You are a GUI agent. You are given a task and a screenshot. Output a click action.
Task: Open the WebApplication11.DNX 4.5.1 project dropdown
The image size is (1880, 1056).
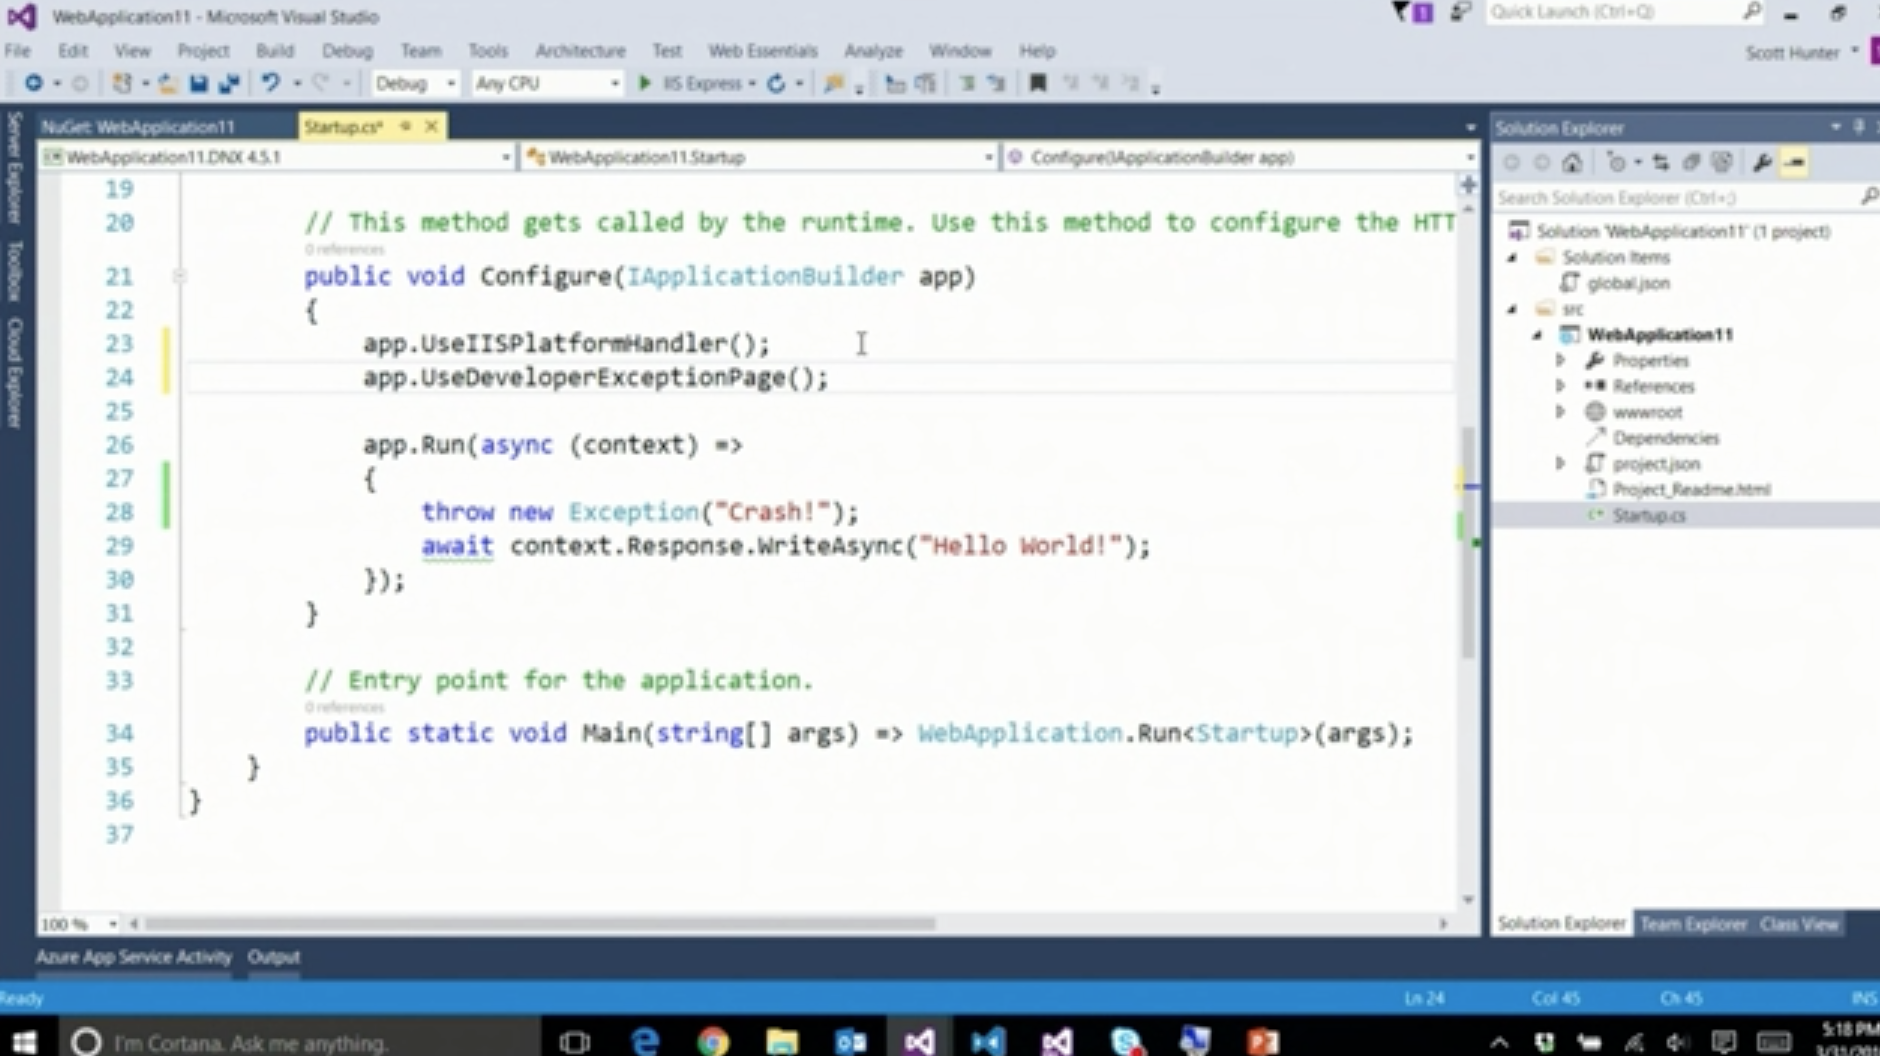277,157
